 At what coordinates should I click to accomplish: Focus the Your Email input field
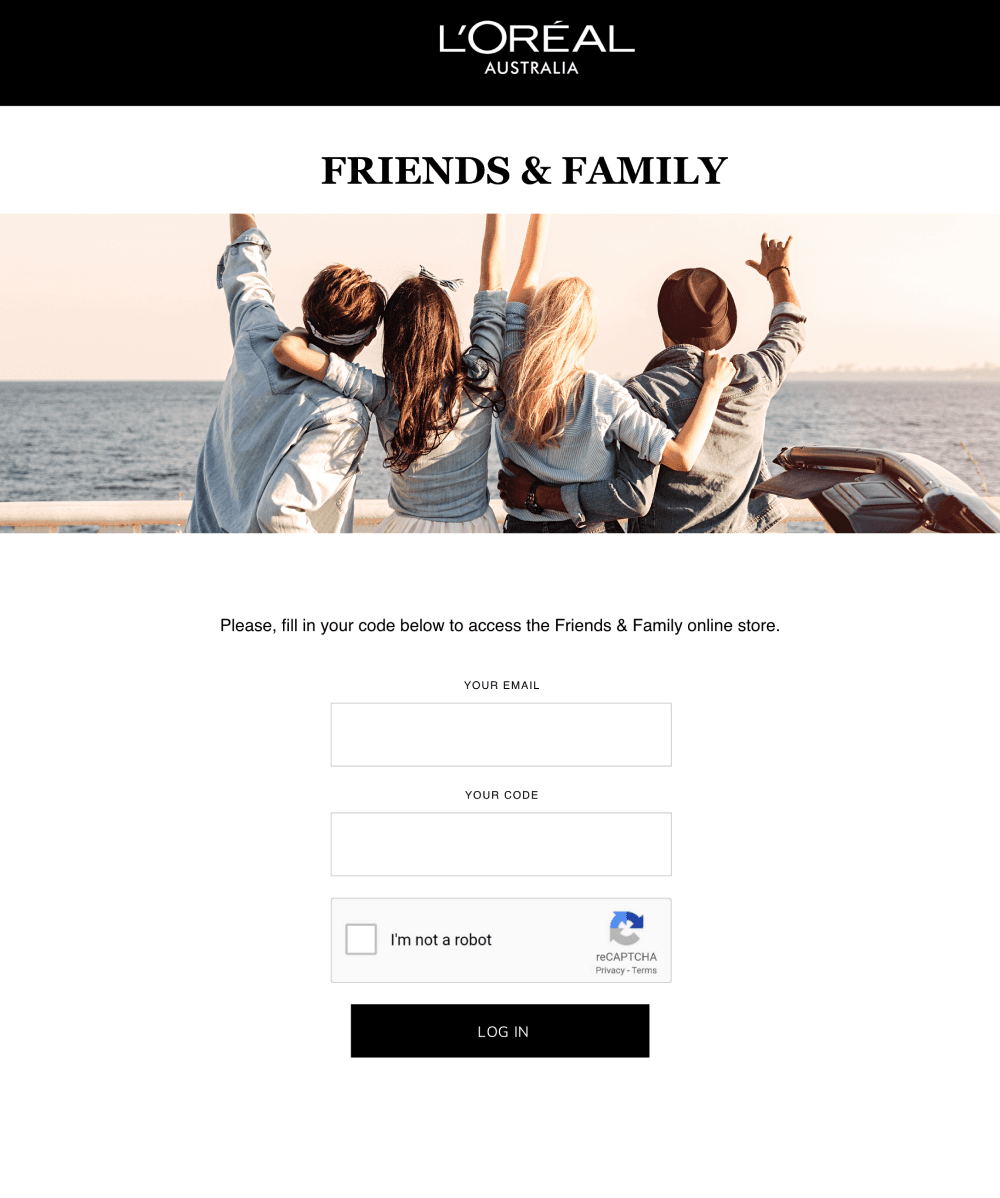[501, 734]
